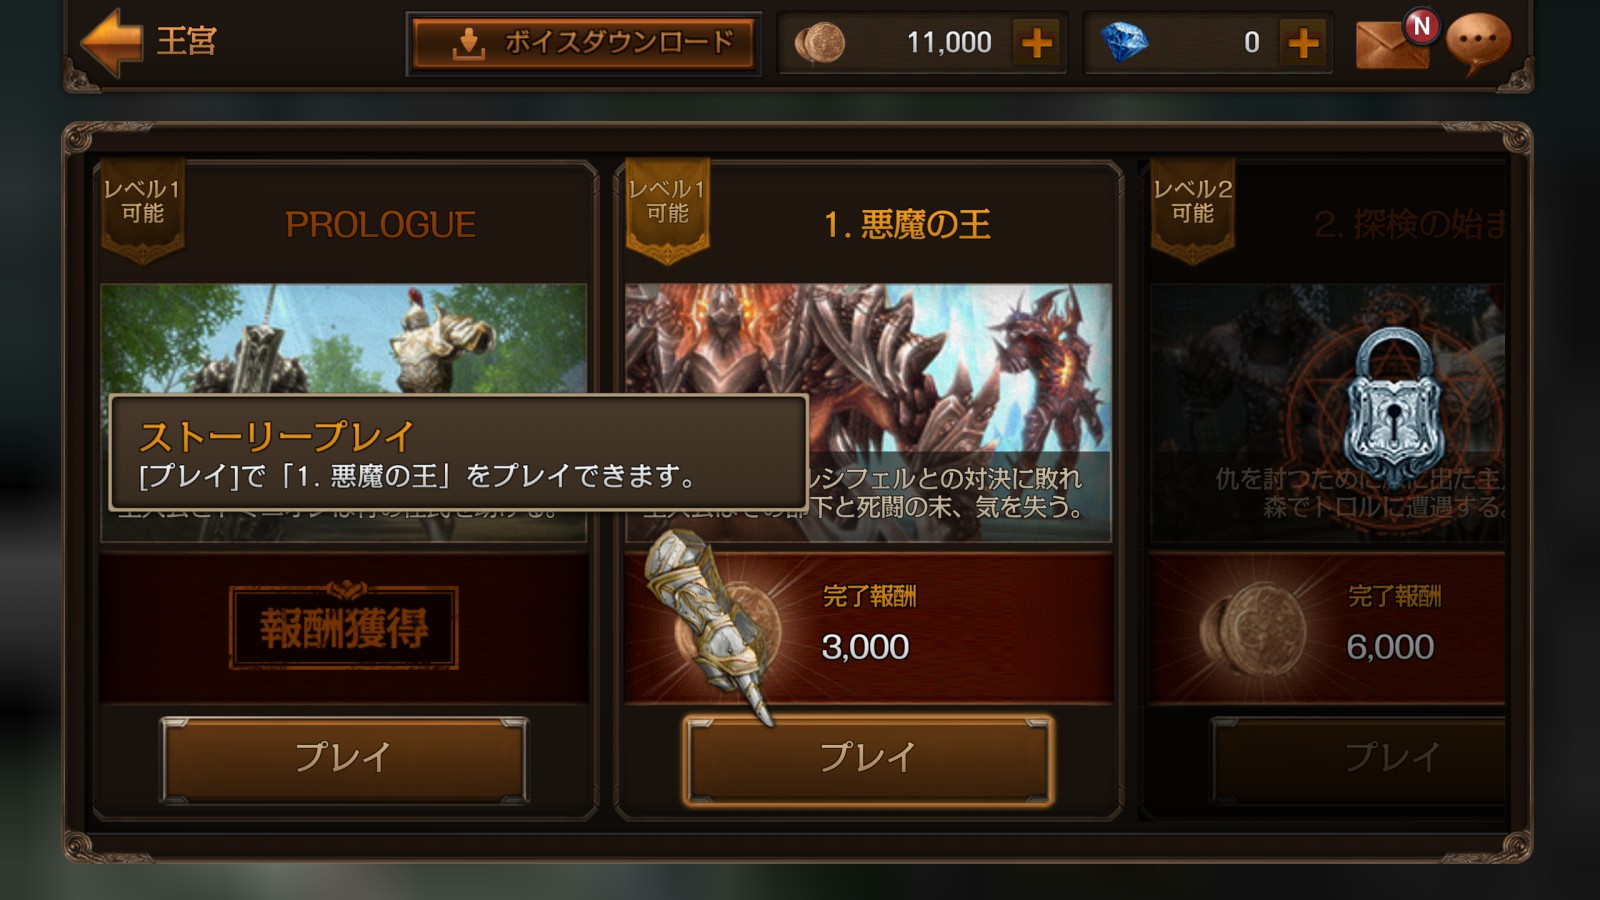1600x900 pixels.
Task: Click the plus icon beside blue gems
Action: coord(1303,43)
